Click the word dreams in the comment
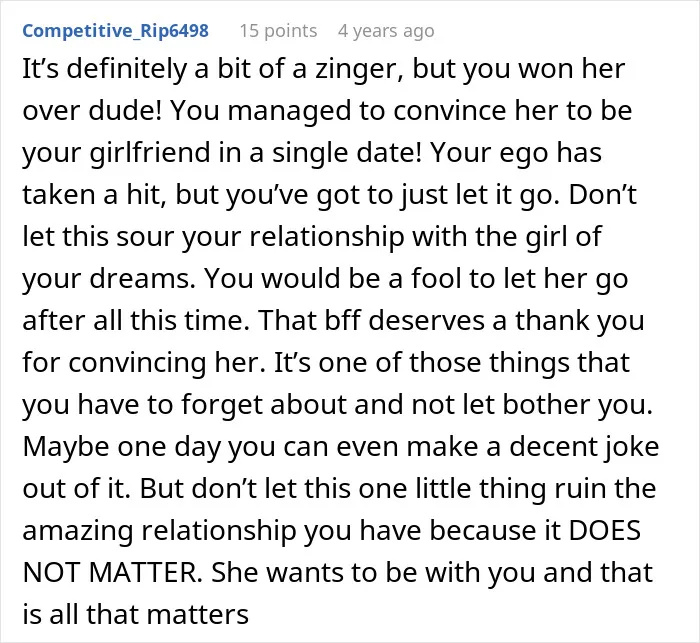Screen dimensions: 700x643 click(x=142, y=278)
